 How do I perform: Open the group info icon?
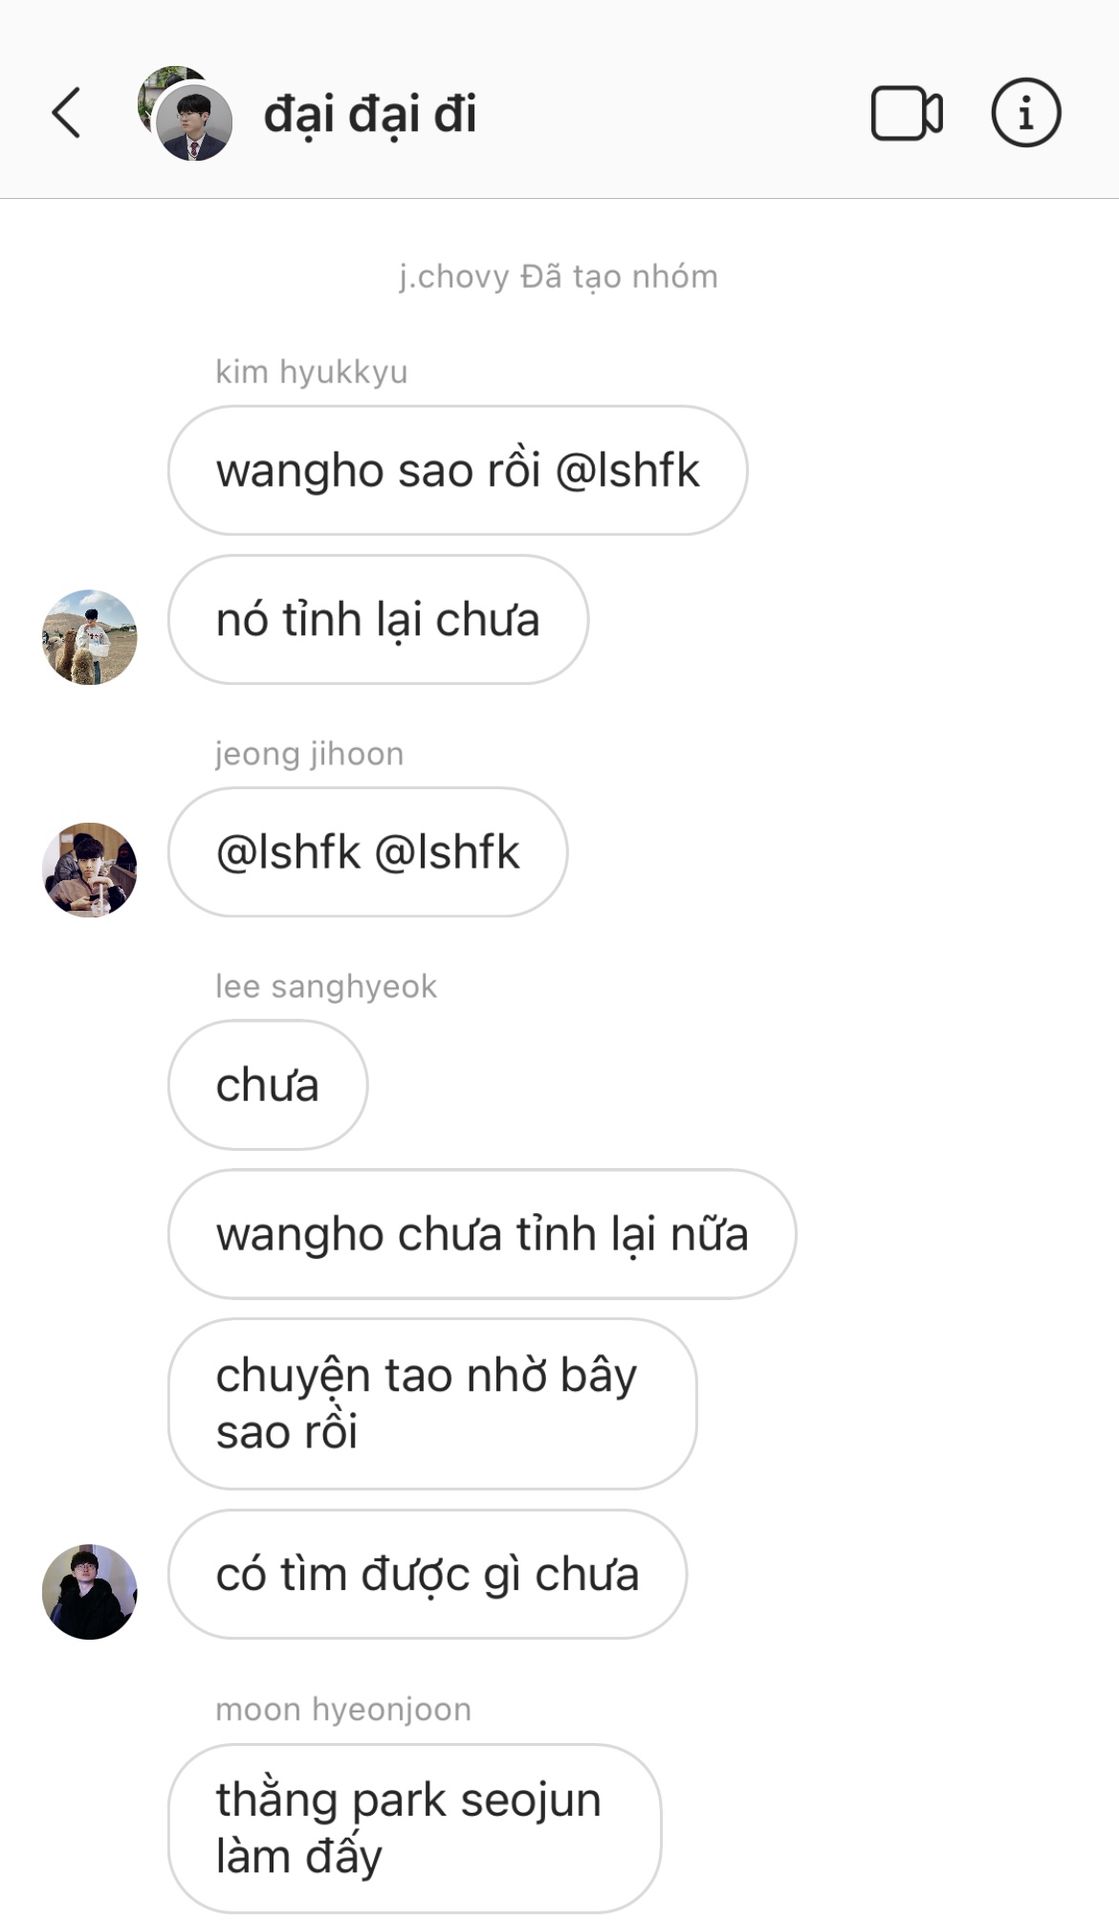(x=1025, y=113)
